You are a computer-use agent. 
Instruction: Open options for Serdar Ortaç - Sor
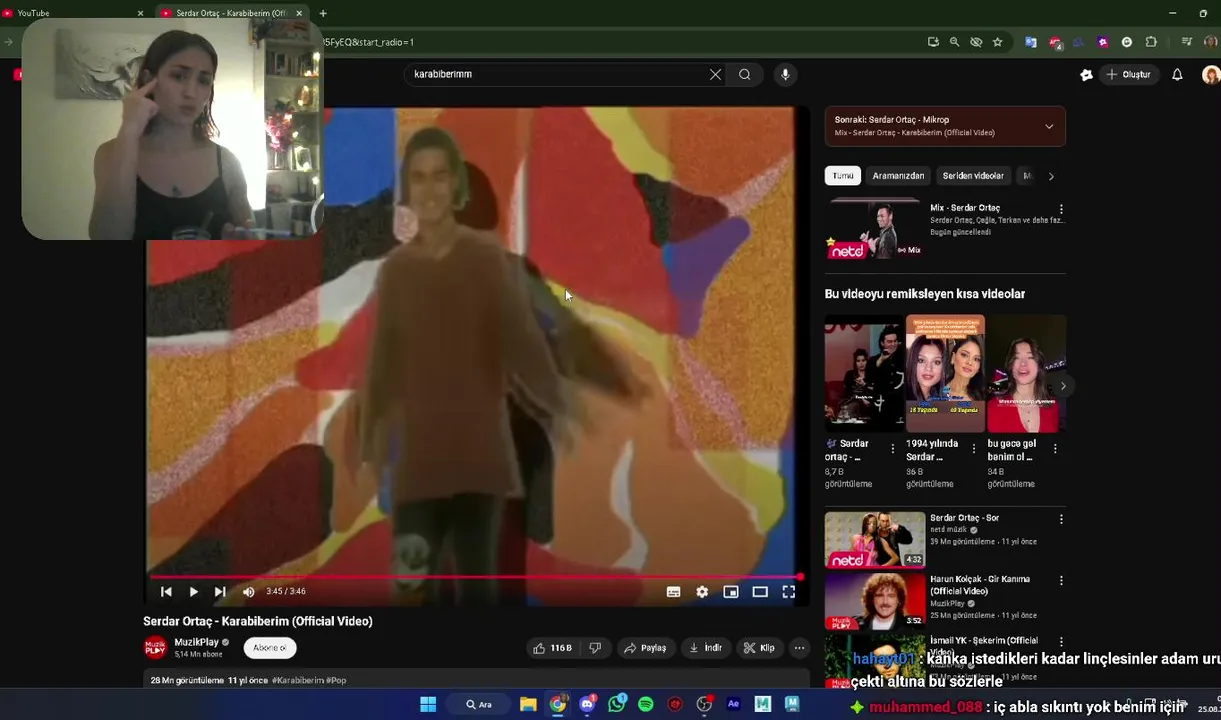coord(1061,519)
